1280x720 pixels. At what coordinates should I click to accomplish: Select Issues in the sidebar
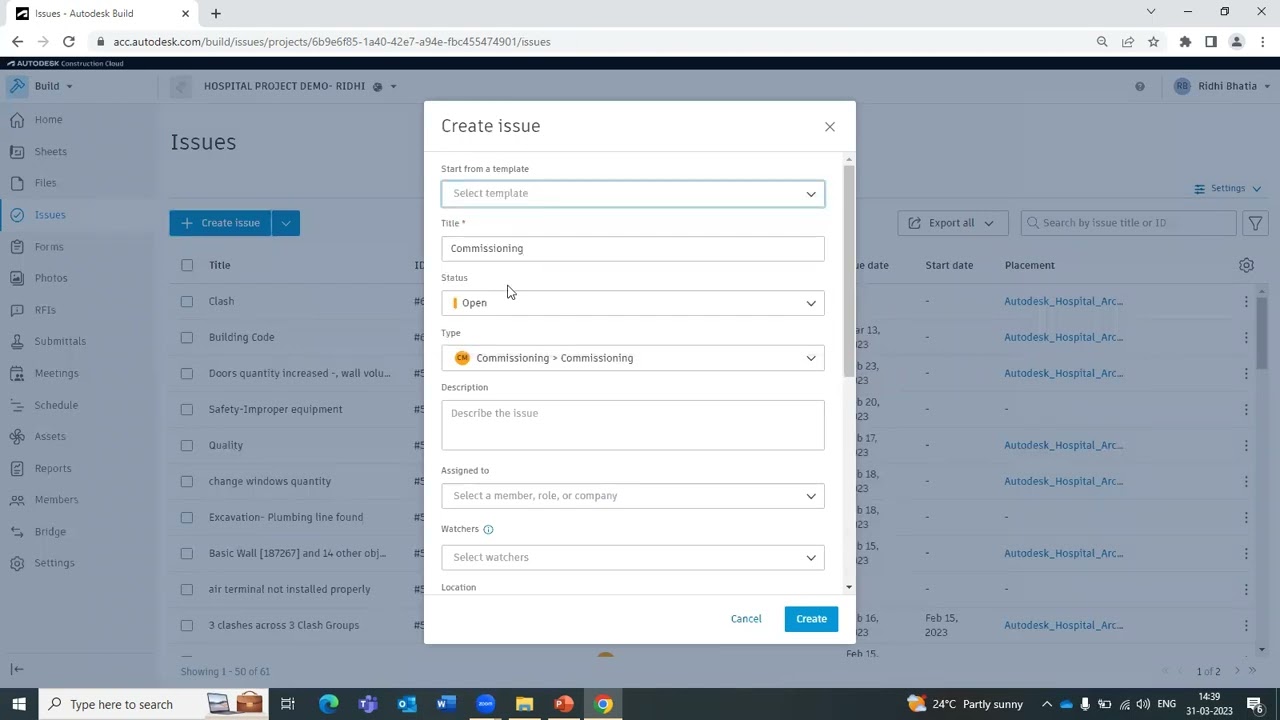pos(50,215)
